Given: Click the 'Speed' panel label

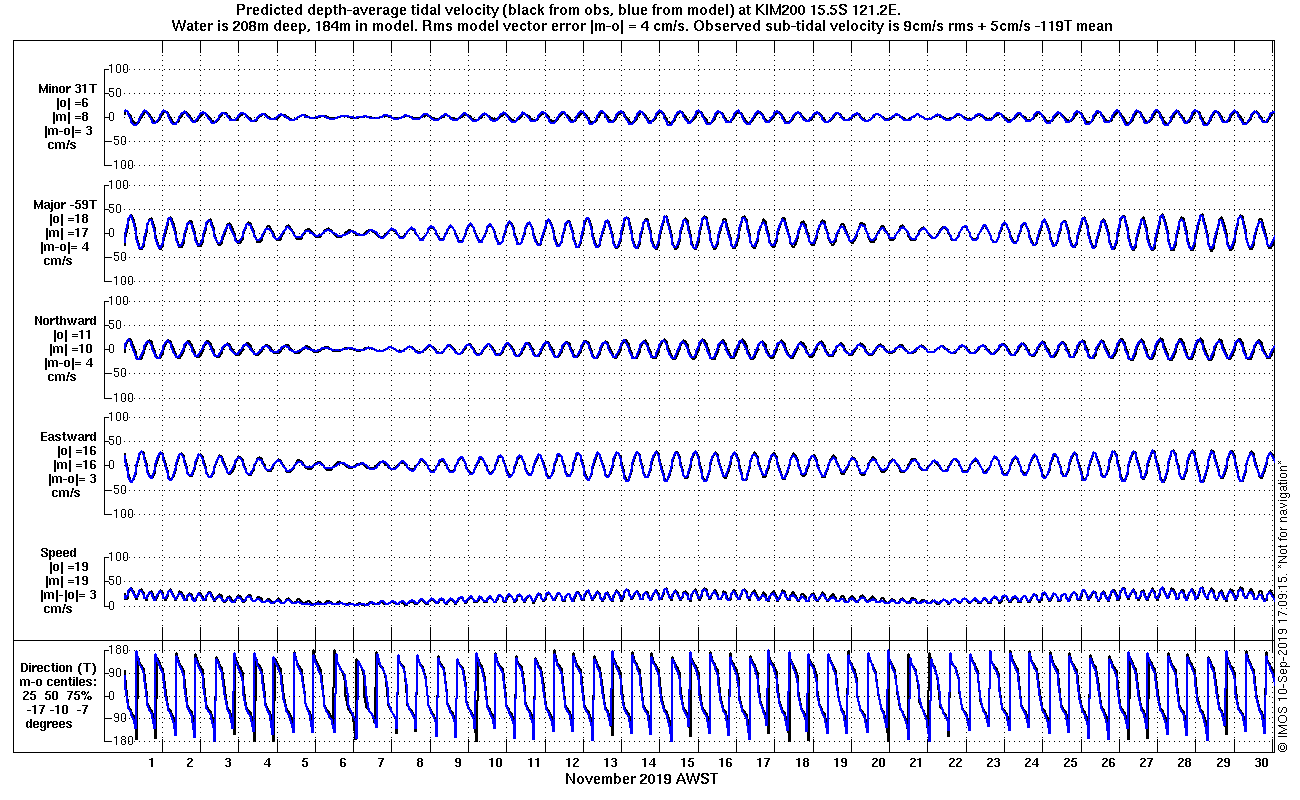Looking at the screenshot, I should coord(58,553).
